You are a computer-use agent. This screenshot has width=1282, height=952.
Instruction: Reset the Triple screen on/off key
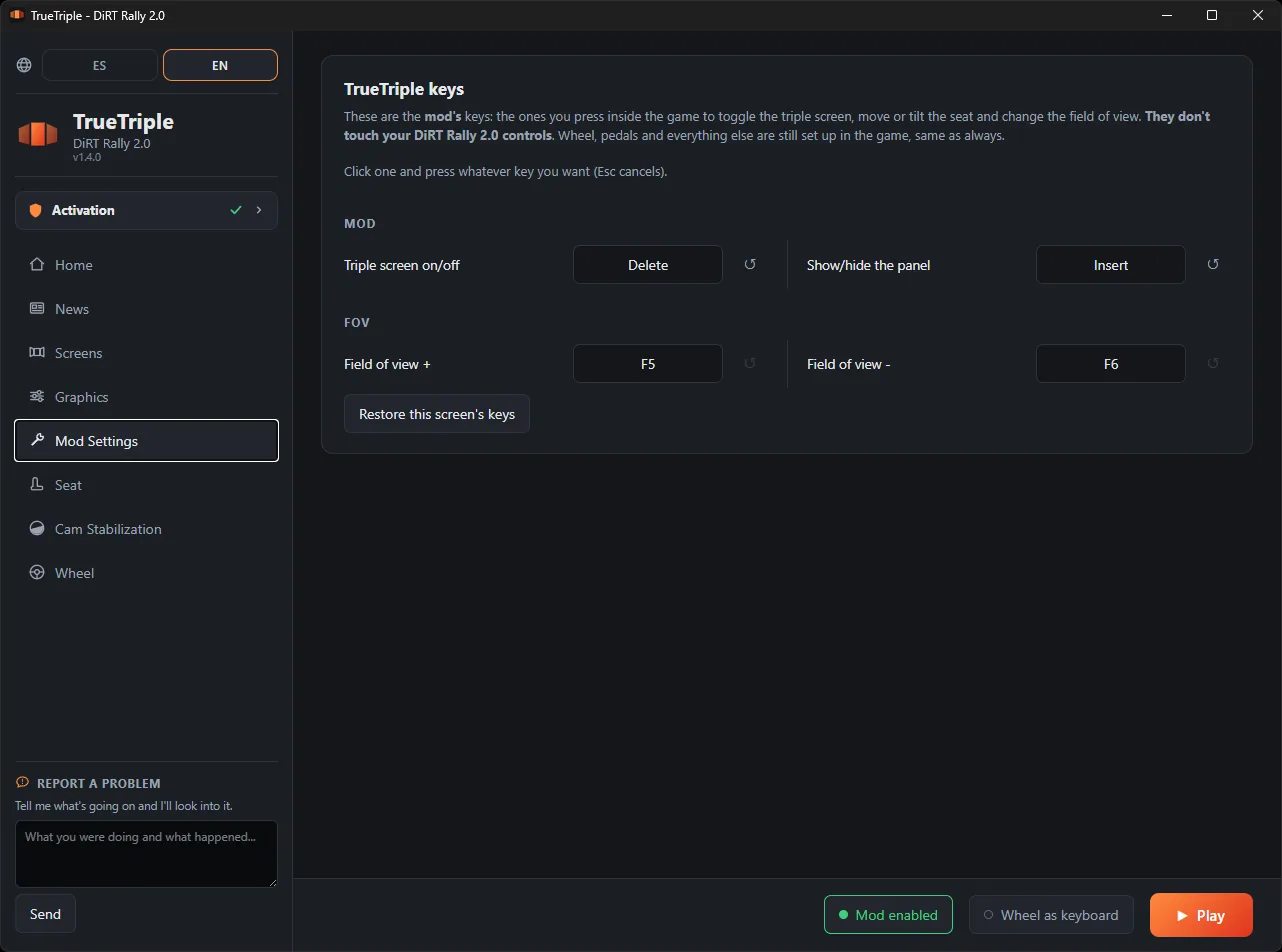(750, 265)
